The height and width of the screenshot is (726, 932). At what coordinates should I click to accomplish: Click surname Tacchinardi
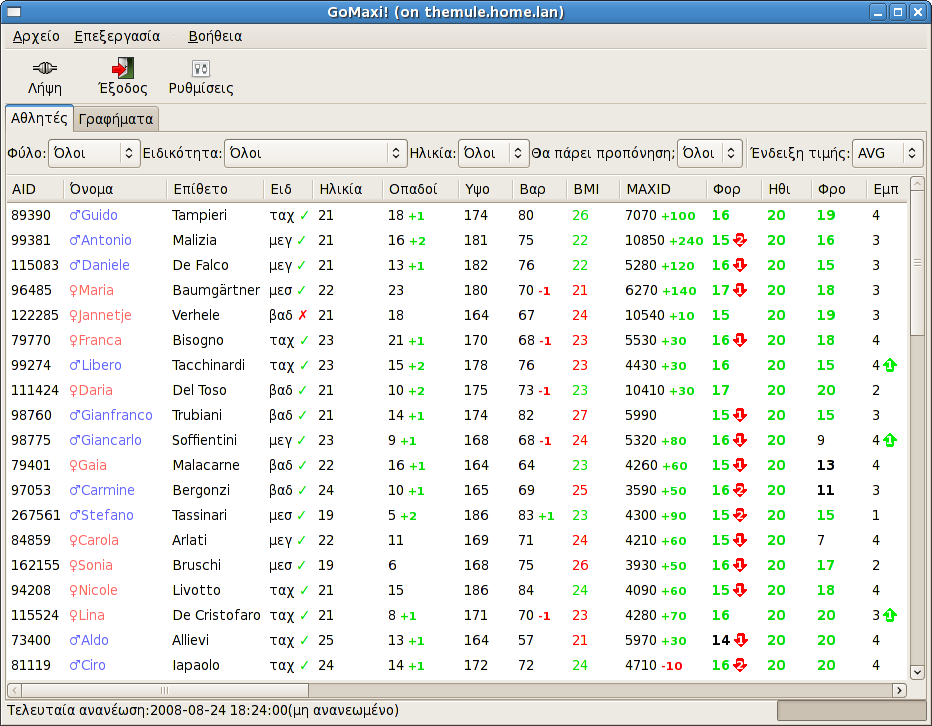(x=209, y=365)
